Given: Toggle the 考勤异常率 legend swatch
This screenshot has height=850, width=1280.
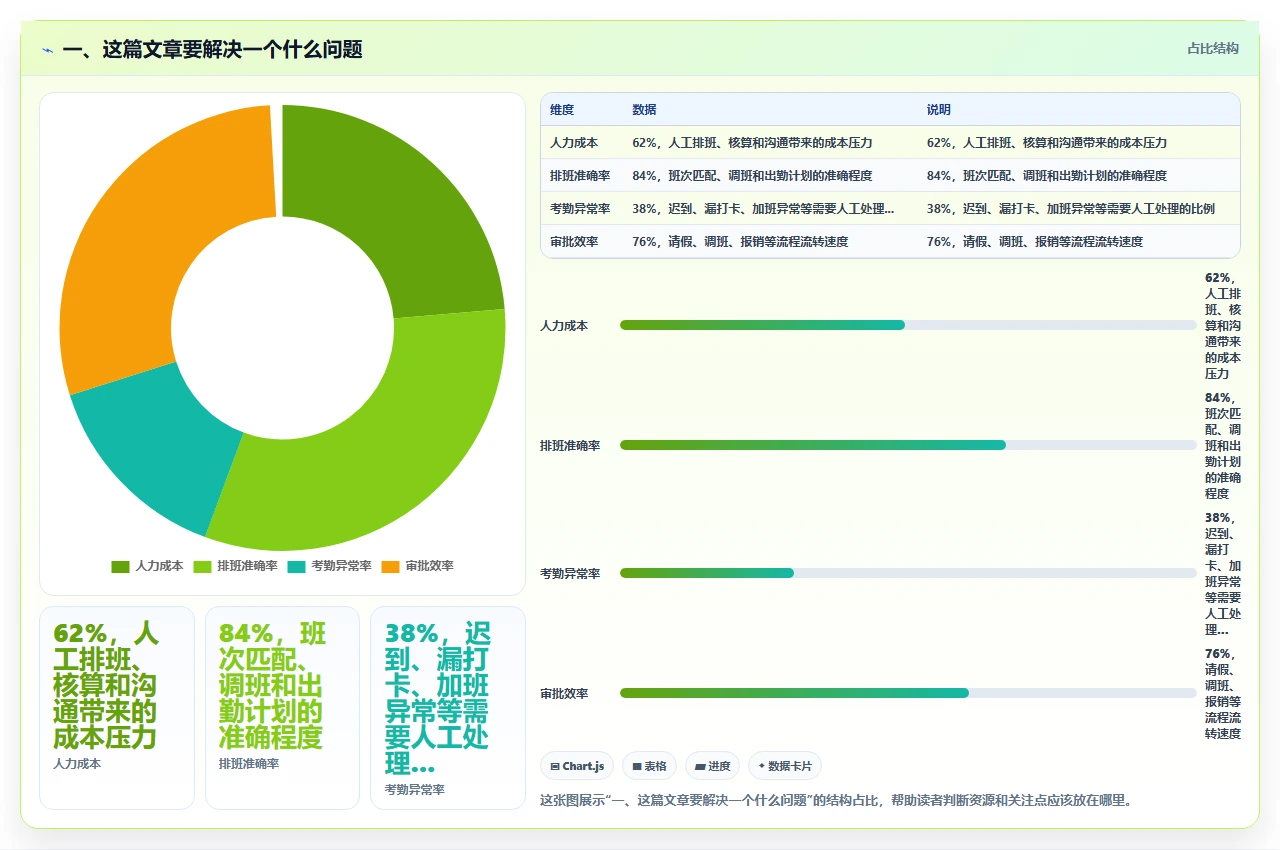Looking at the screenshot, I should coord(296,566).
